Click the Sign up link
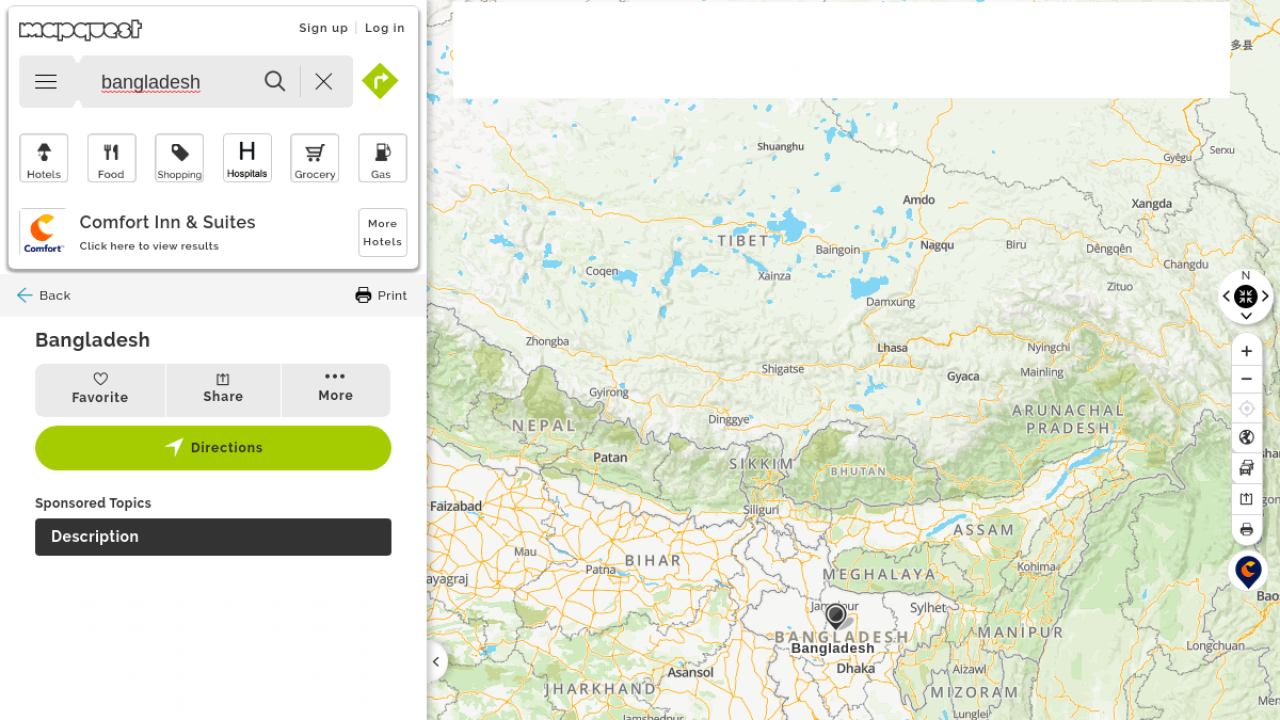Screen dimensions: 1280x720 point(323,28)
